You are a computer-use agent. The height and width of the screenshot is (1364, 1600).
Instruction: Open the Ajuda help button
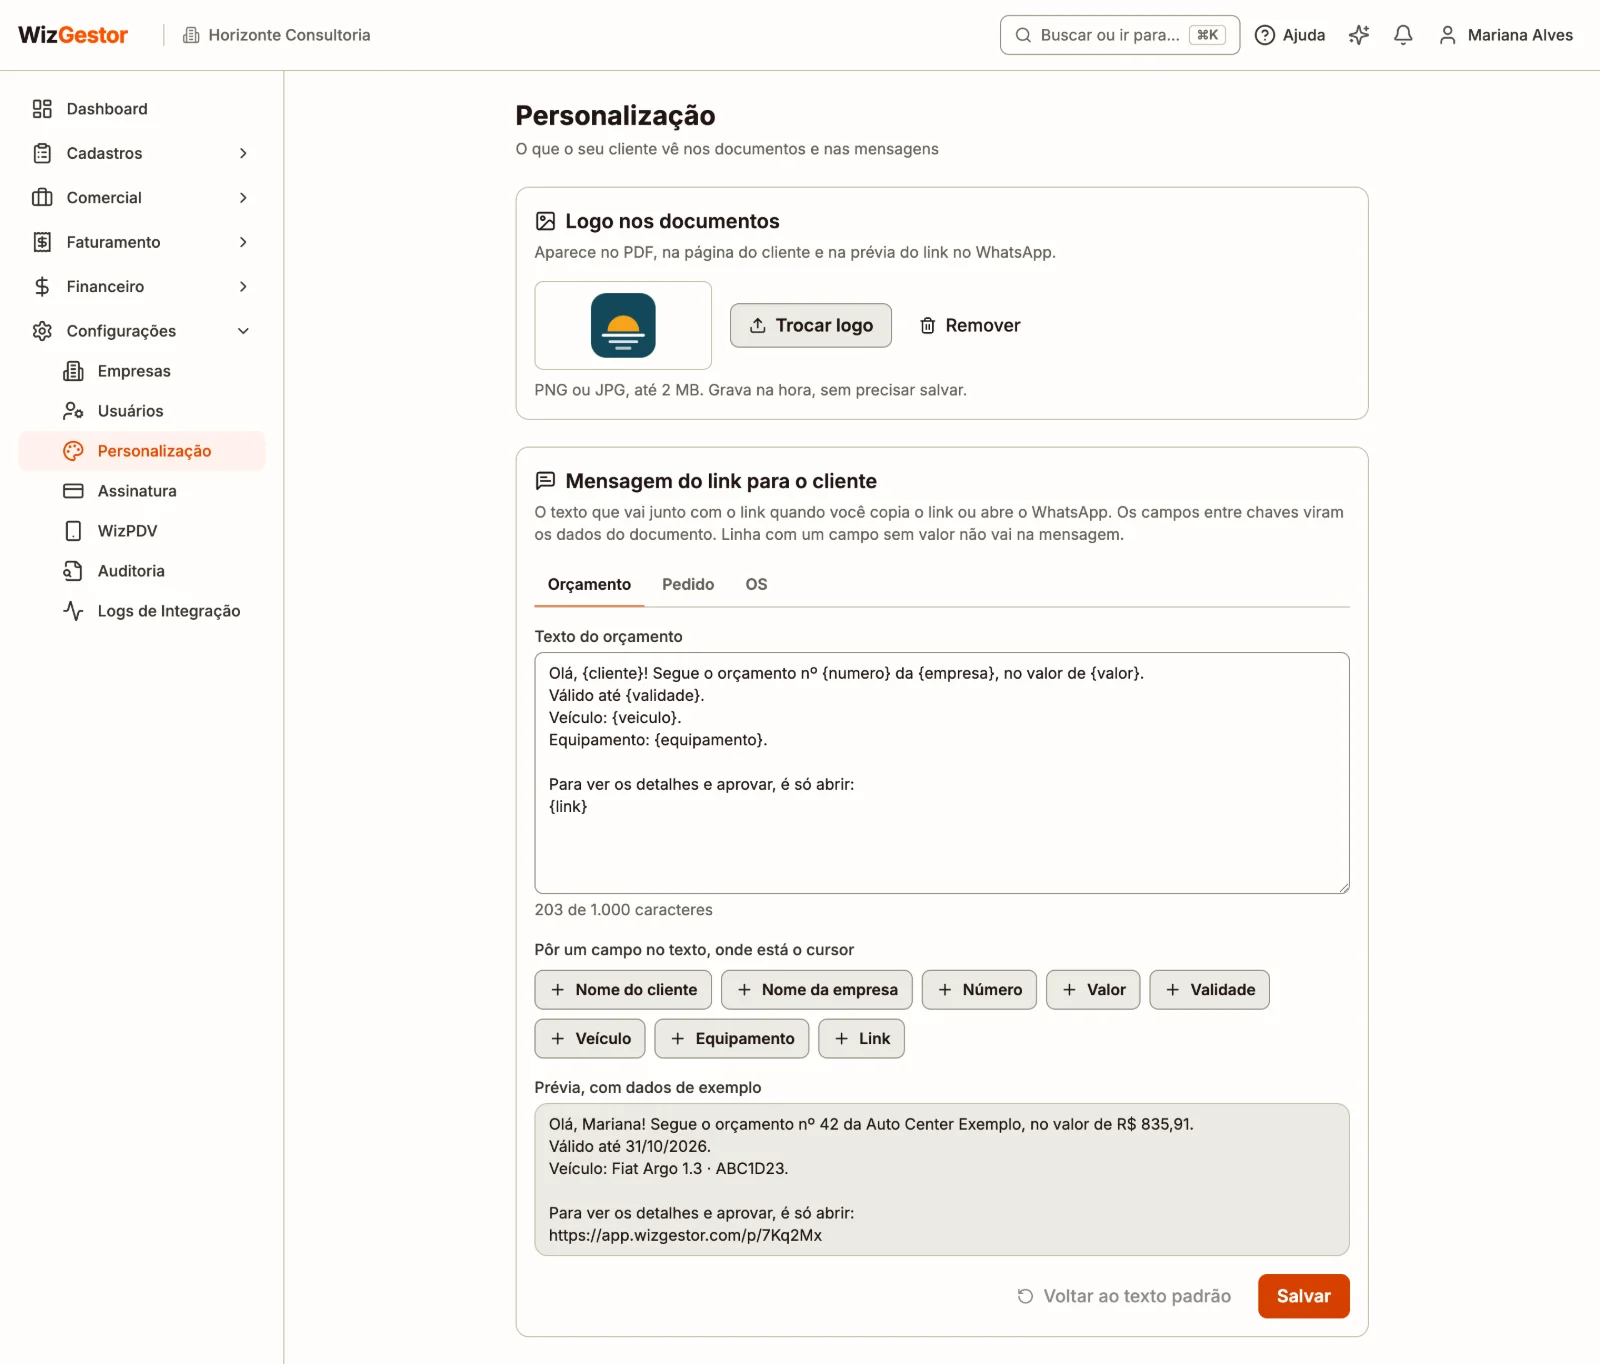1290,35
